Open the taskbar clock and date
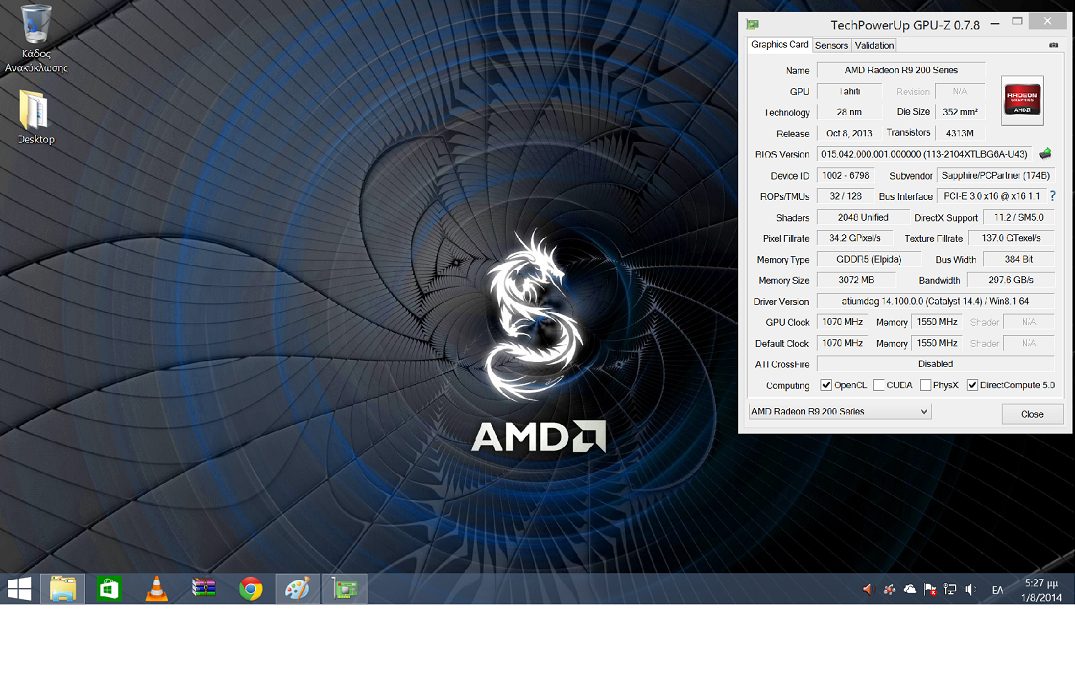Screen dimensions: 1075x675 (x=1041, y=590)
